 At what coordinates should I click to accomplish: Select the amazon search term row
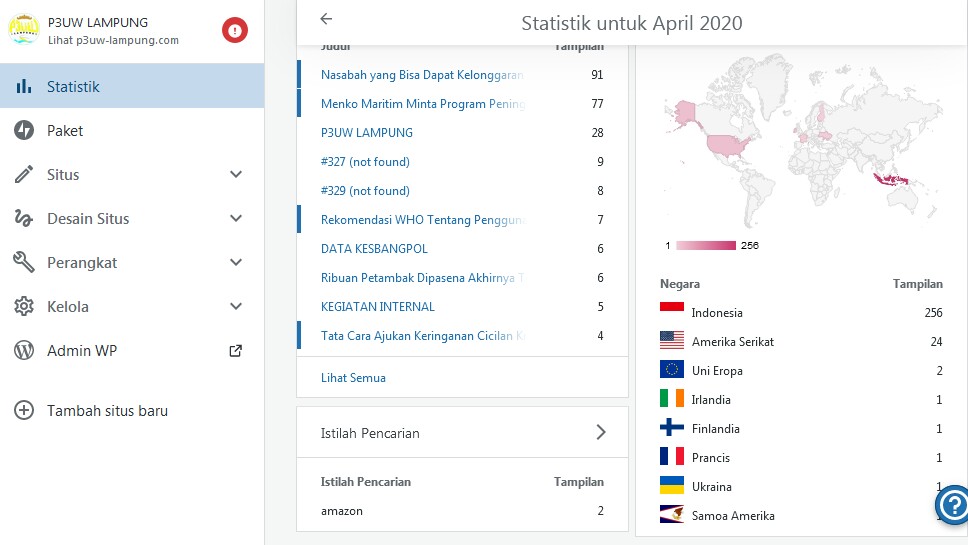point(462,510)
